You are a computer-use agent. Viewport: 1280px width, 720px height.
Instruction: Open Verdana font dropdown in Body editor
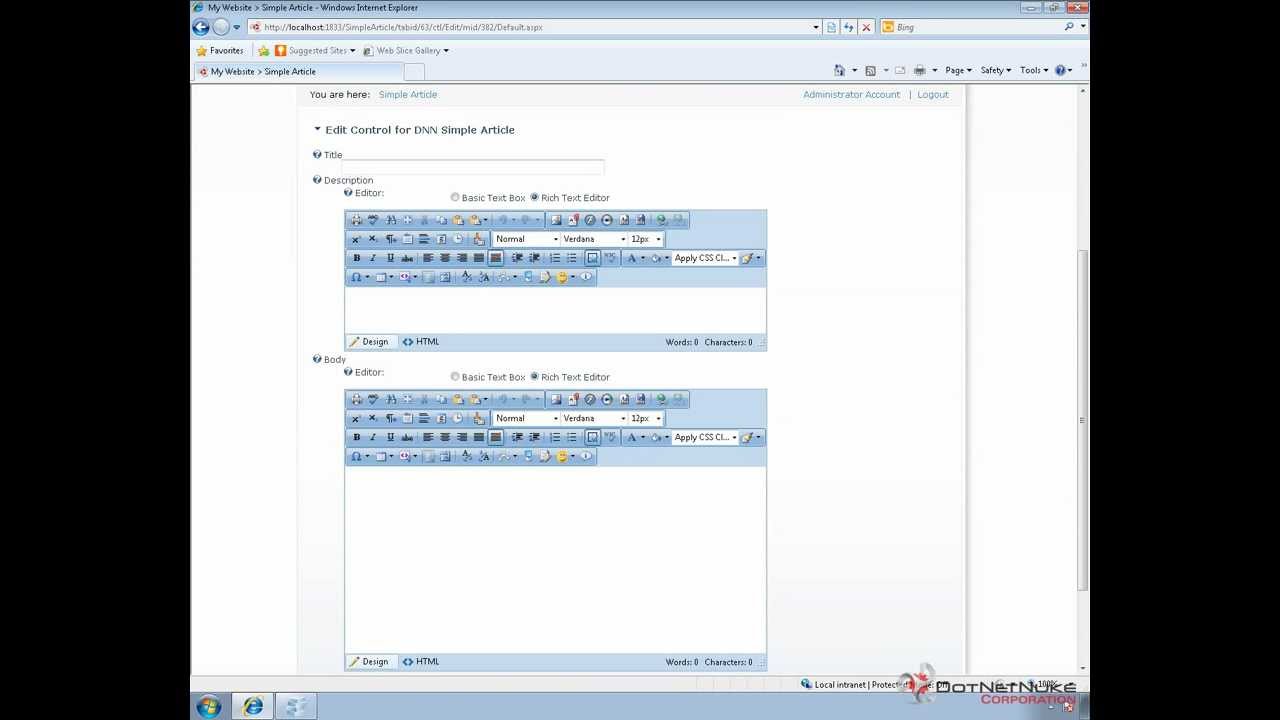[594, 418]
